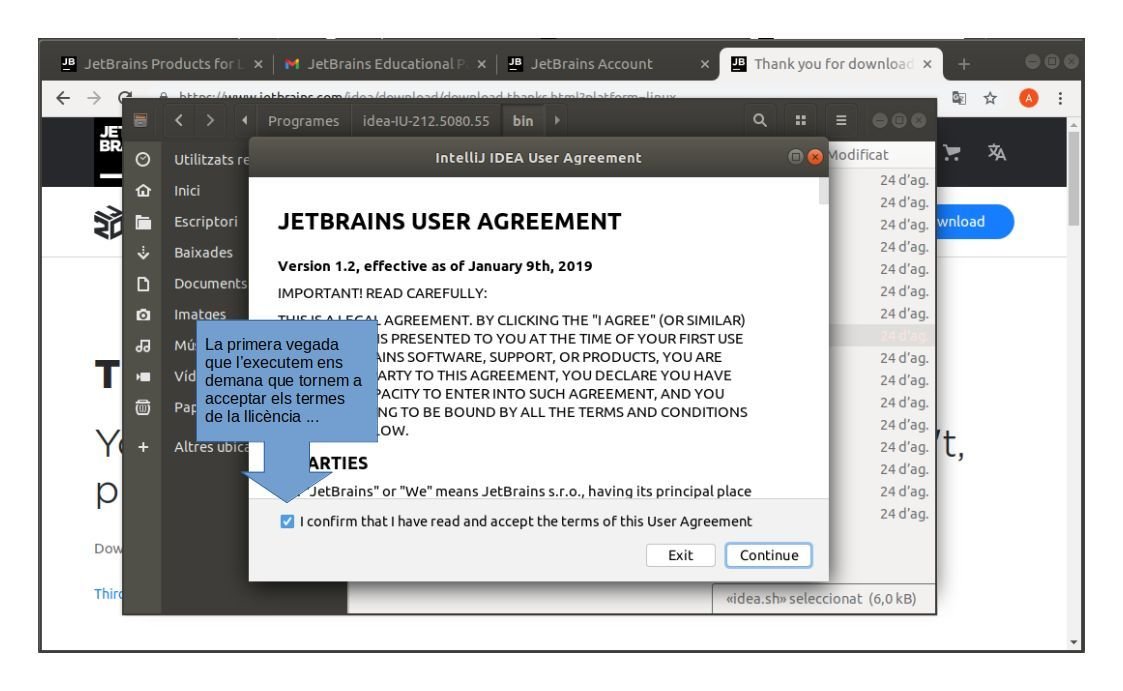
Task: Click the Continue button
Action: [x=768, y=555]
